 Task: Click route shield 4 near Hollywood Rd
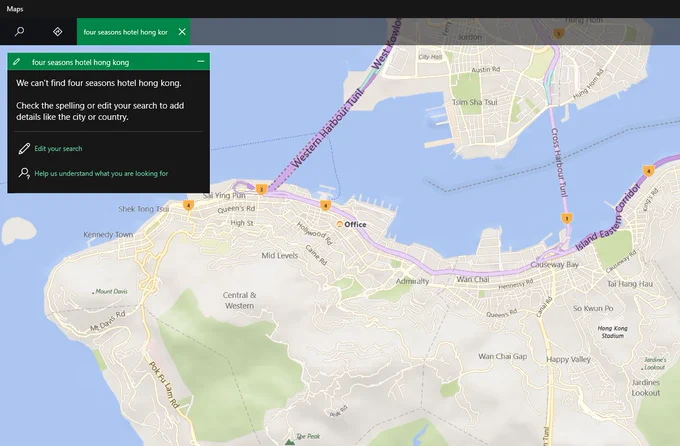[x=325, y=206]
